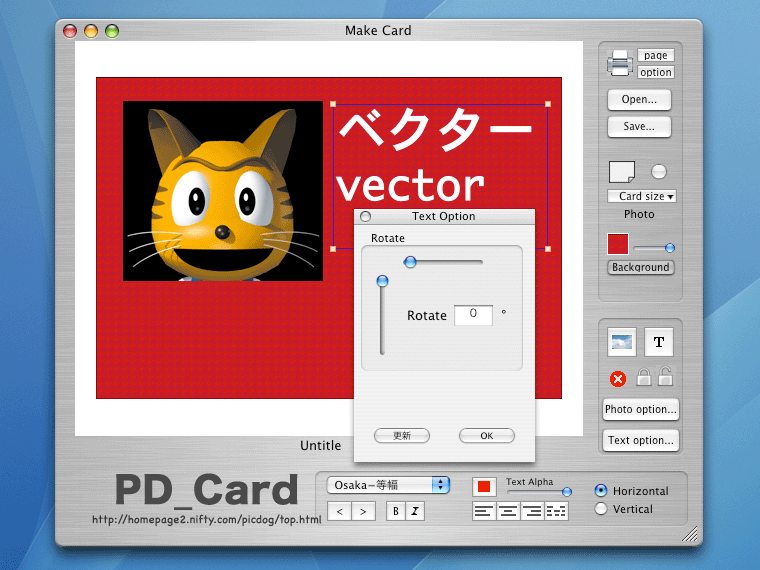Click the top-left text box handle
Viewport: 760px width, 570px height.
[x=333, y=104]
